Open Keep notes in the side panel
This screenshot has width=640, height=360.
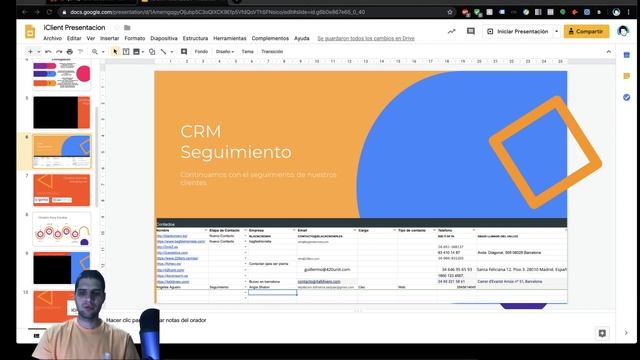click(627, 76)
